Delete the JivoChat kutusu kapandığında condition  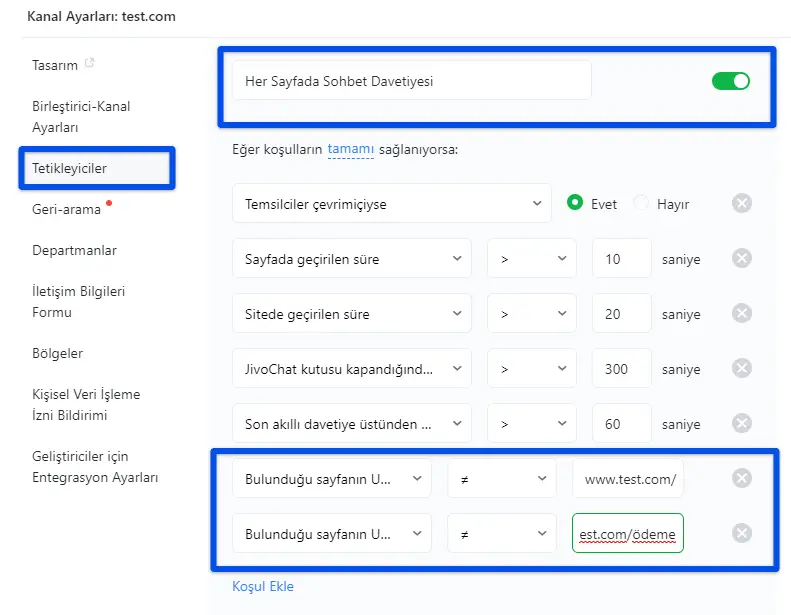pyautogui.click(x=742, y=369)
